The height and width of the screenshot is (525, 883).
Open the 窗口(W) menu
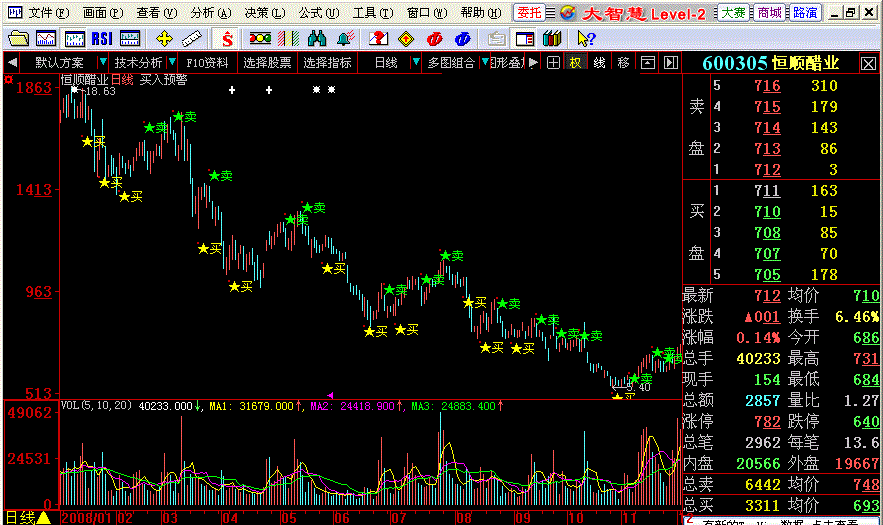point(427,12)
